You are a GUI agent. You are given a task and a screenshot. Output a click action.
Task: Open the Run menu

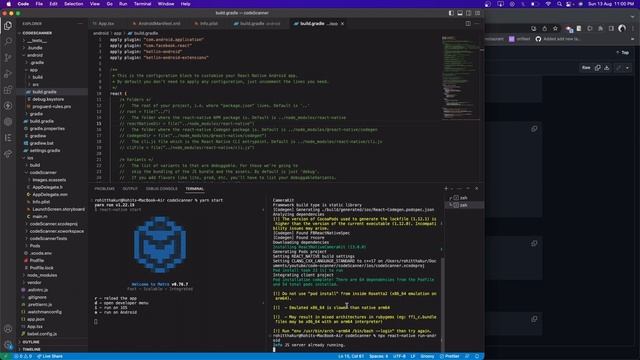point(123,4)
